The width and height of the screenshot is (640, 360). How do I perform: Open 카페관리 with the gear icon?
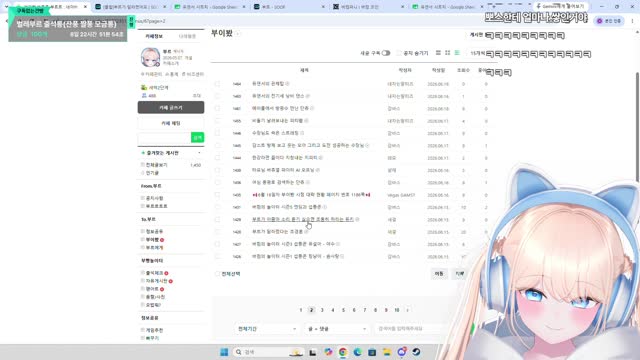pos(151,74)
